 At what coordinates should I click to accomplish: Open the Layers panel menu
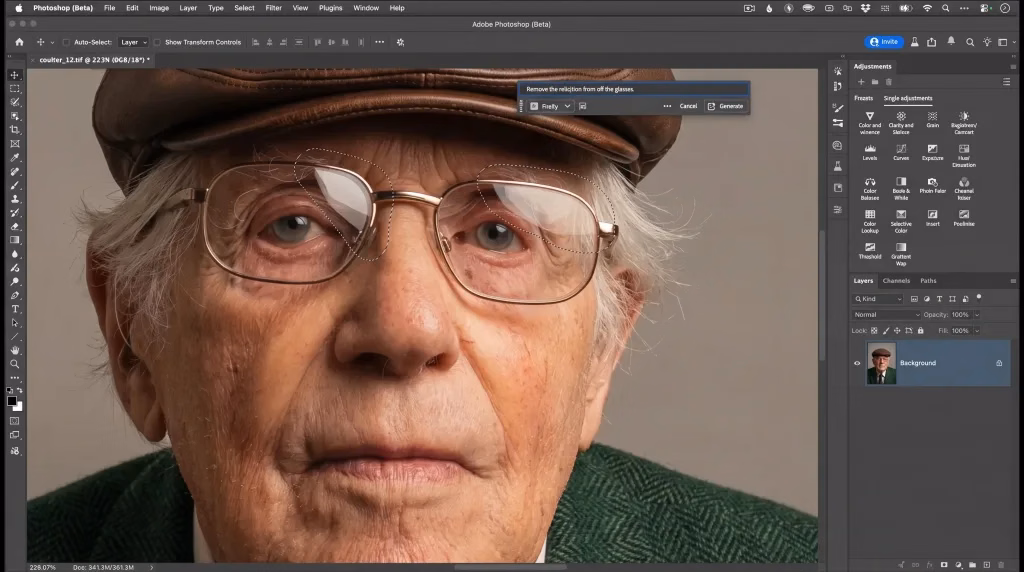[1013, 281]
